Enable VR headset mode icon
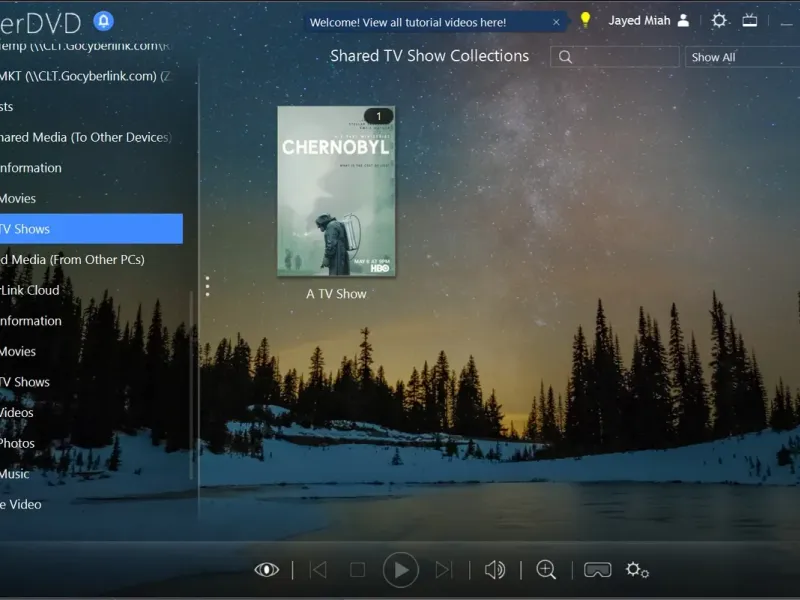 [x=597, y=569]
